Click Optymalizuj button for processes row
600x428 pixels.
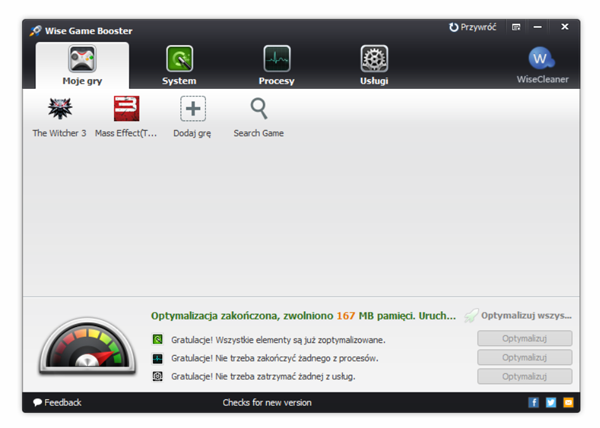(x=525, y=358)
